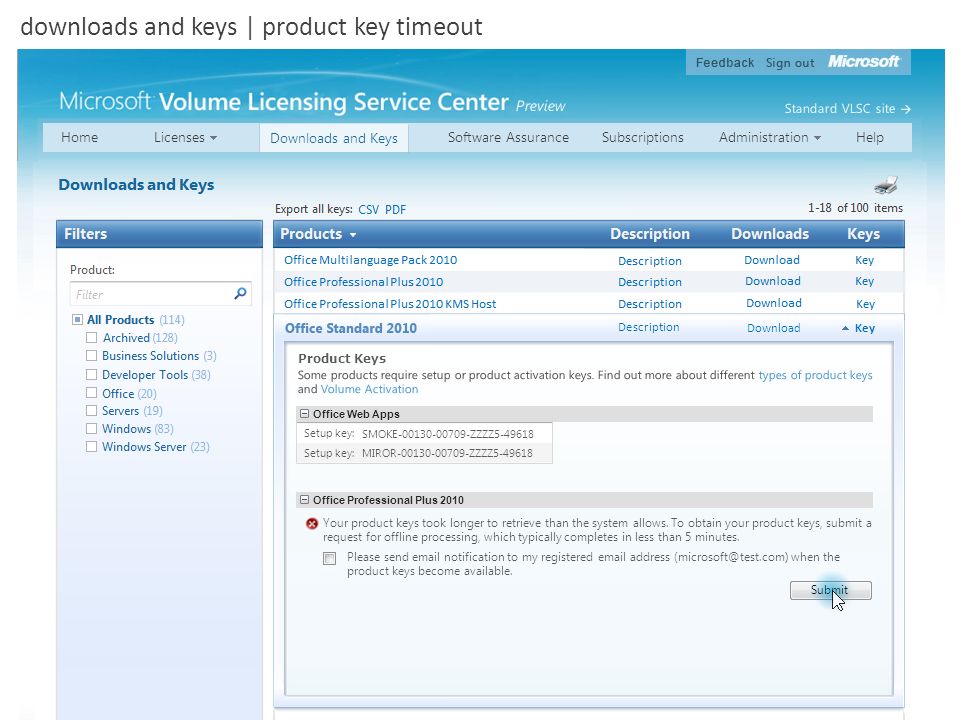960x720 pixels.
Task: Check the Archived filter checkbox
Action: tap(91, 337)
